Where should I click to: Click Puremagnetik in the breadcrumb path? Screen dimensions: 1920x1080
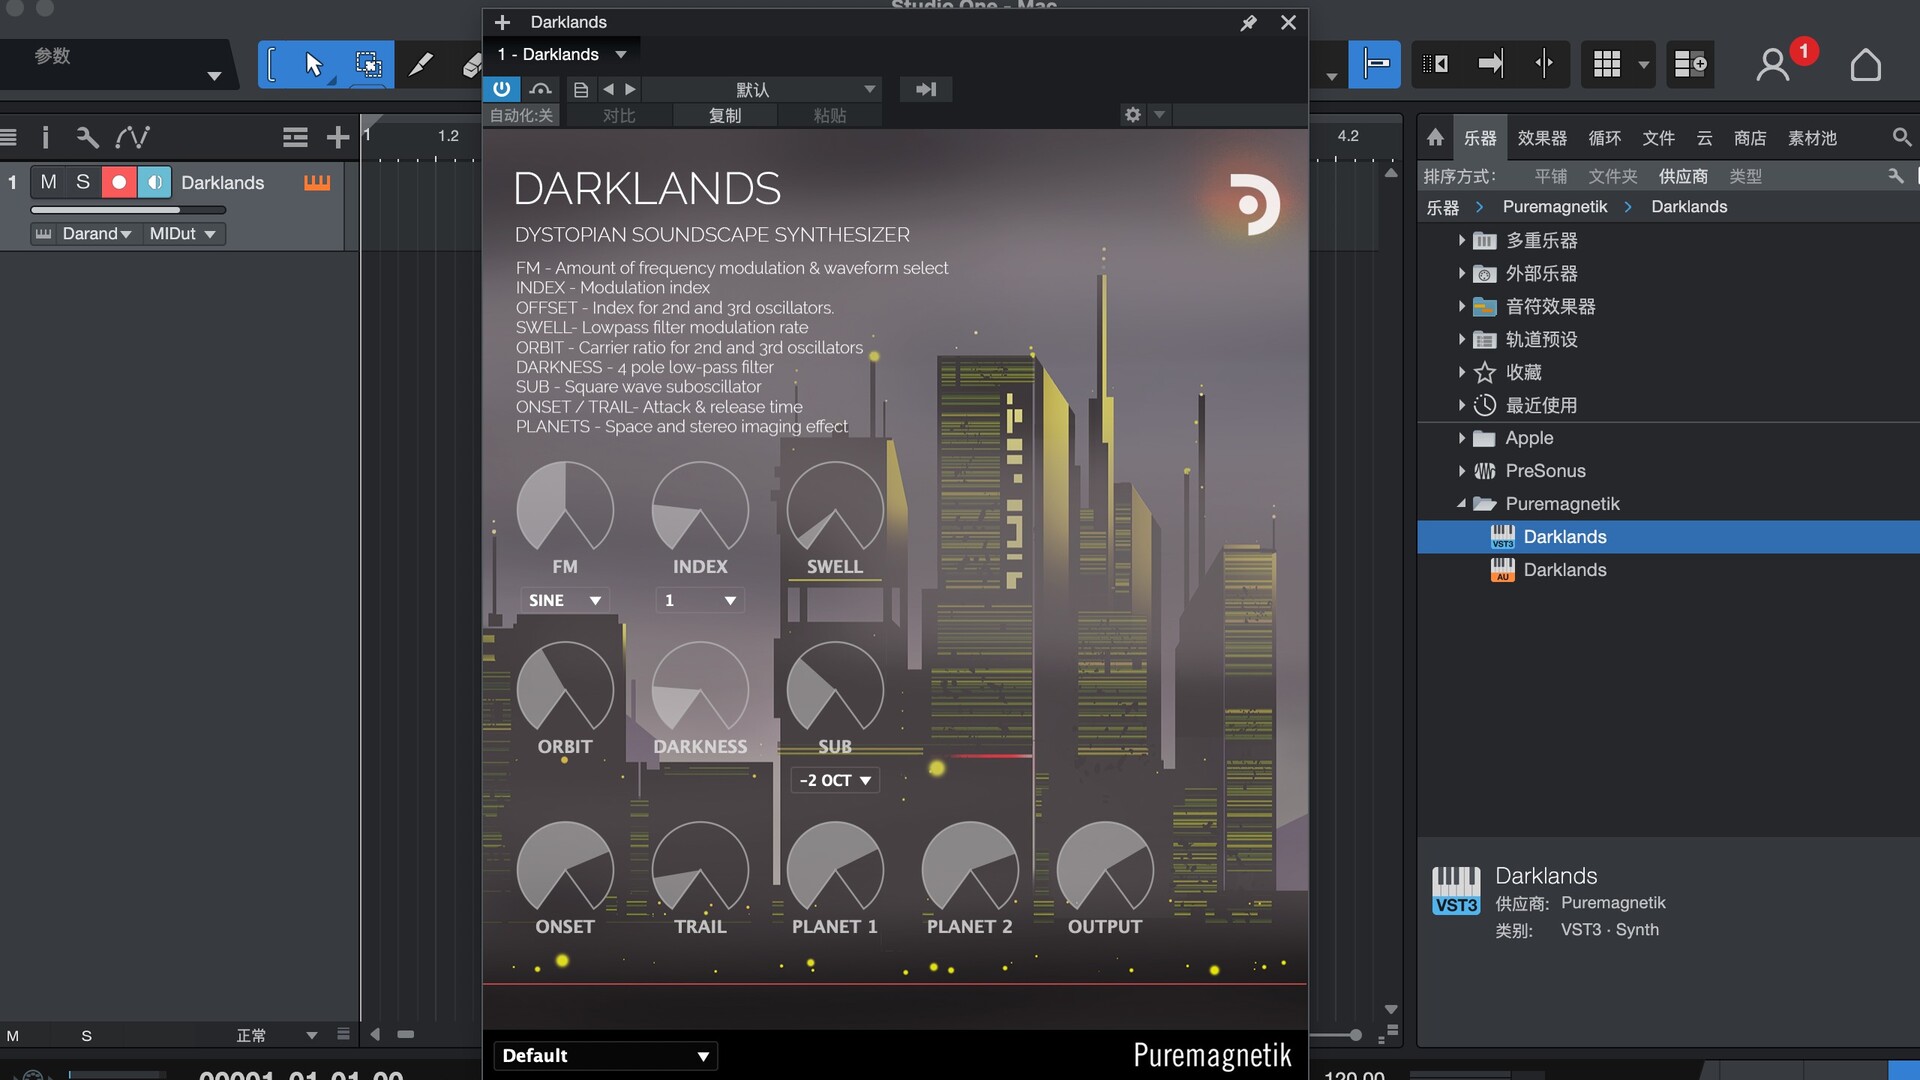point(1555,207)
